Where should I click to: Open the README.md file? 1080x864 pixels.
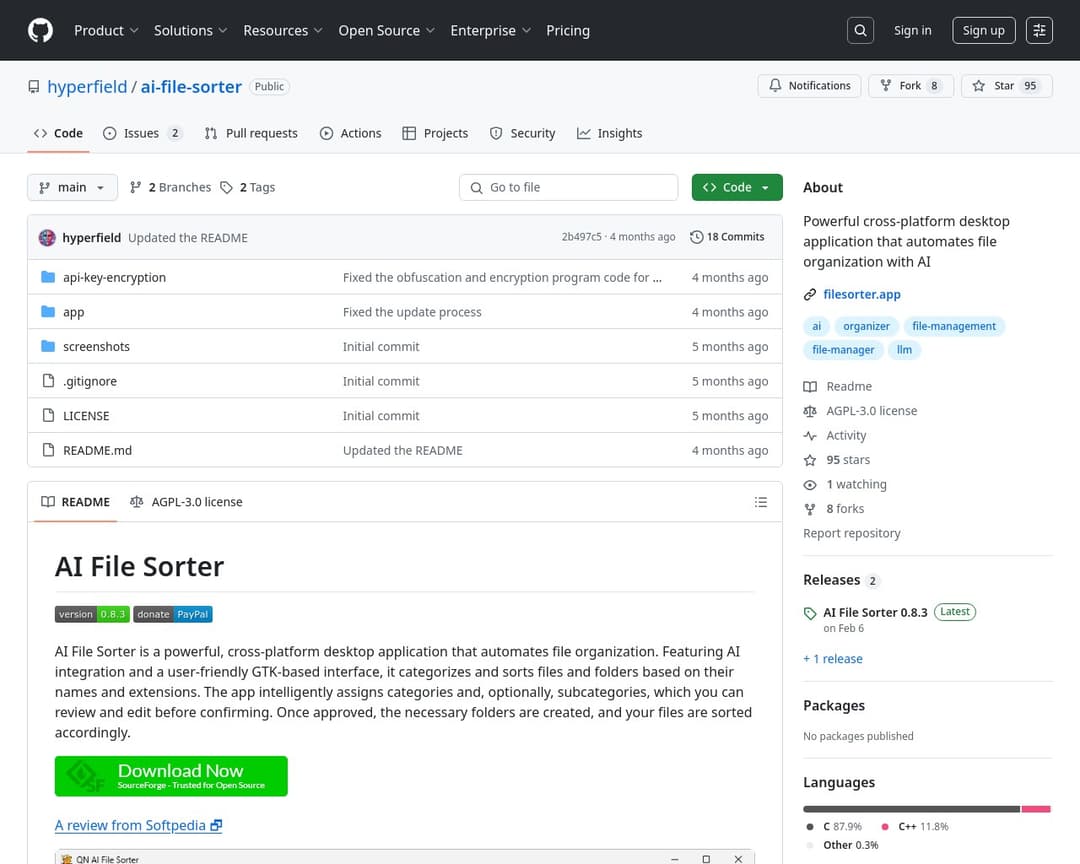click(x=97, y=450)
